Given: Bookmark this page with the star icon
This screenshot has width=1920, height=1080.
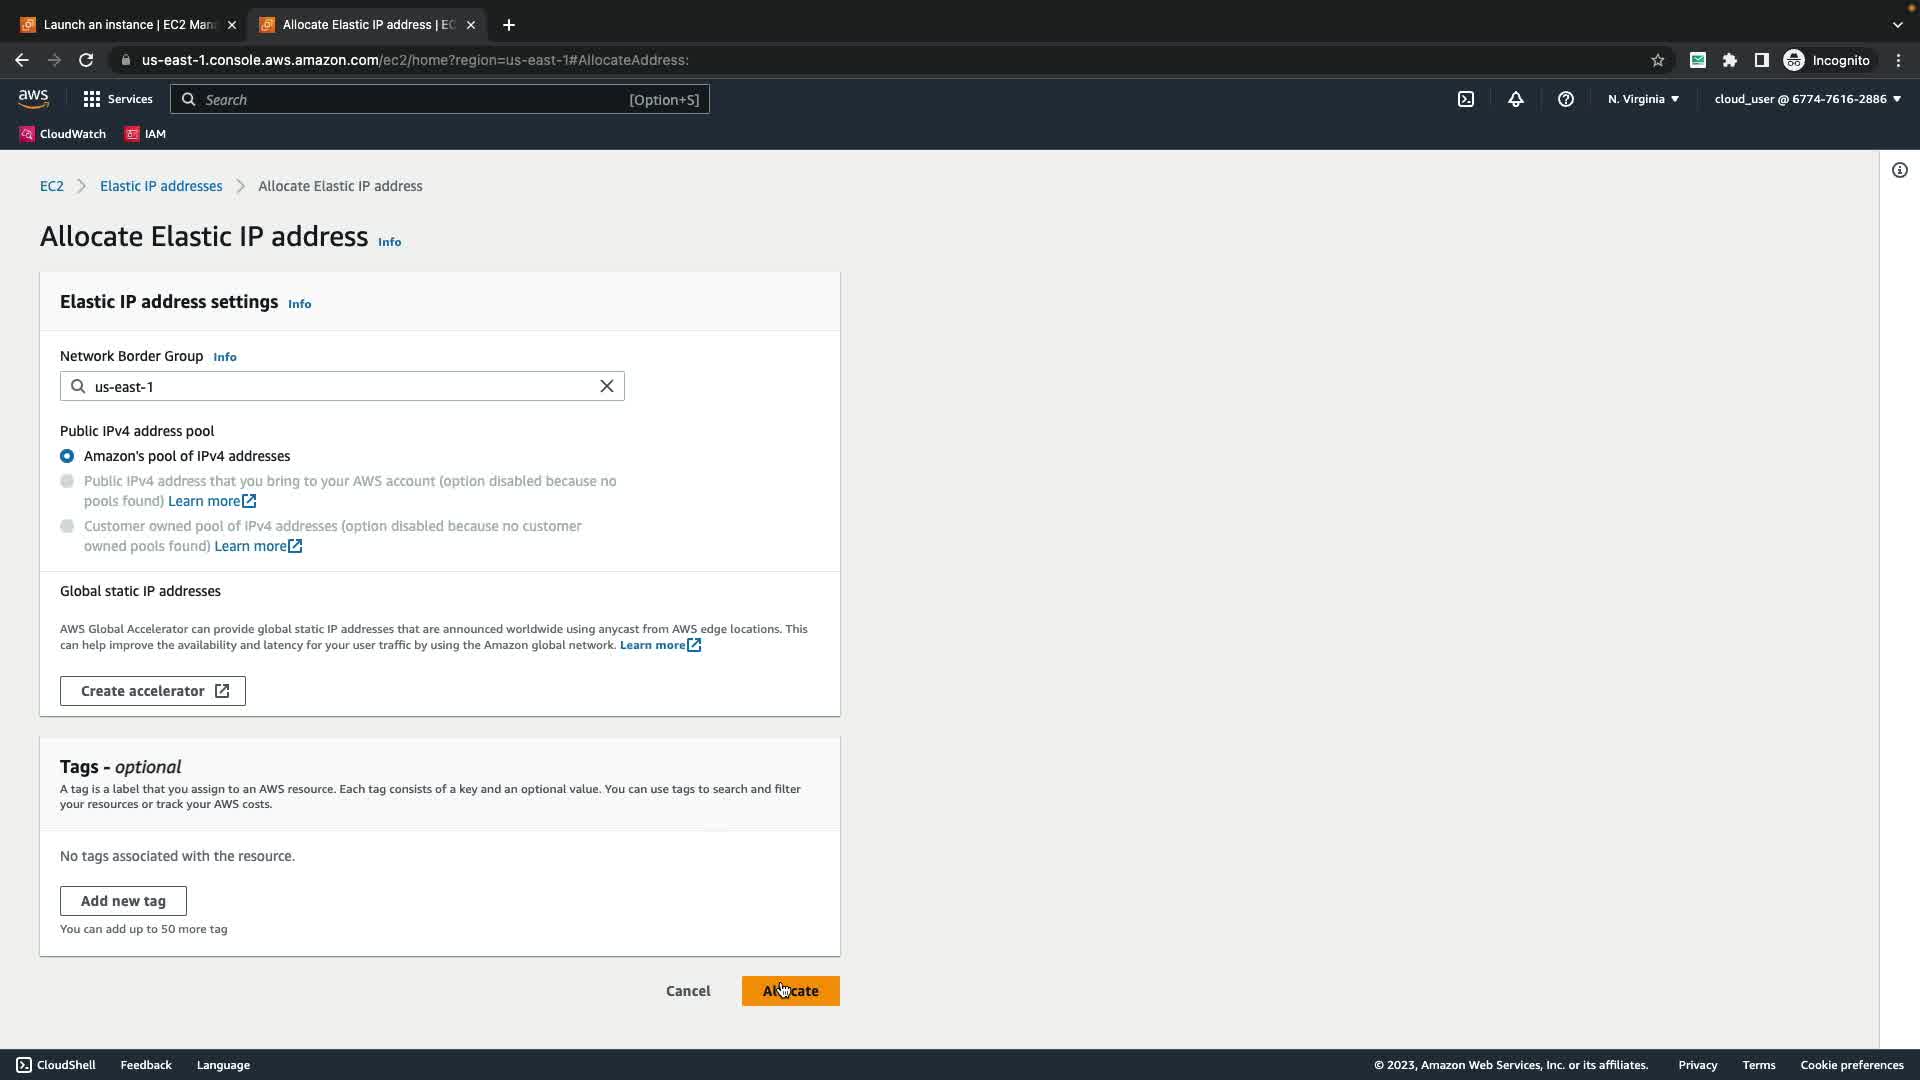Looking at the screenshot, I should (1658, 60).
